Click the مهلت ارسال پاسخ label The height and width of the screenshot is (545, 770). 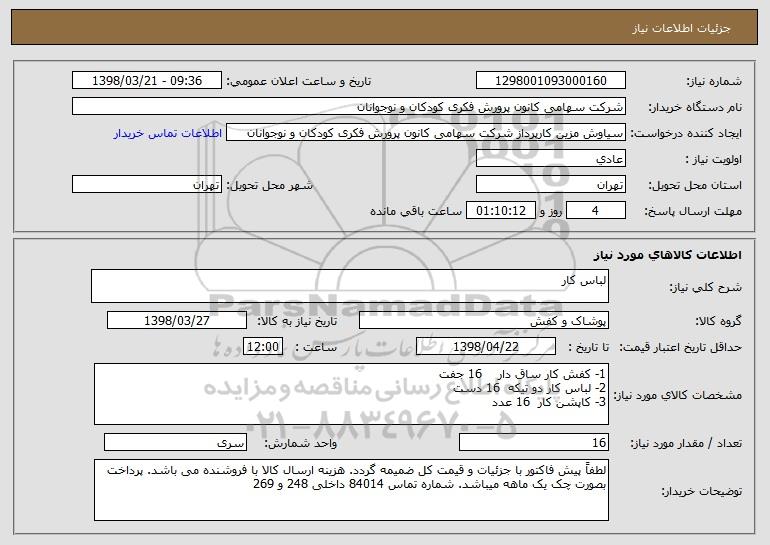(693, 211)
